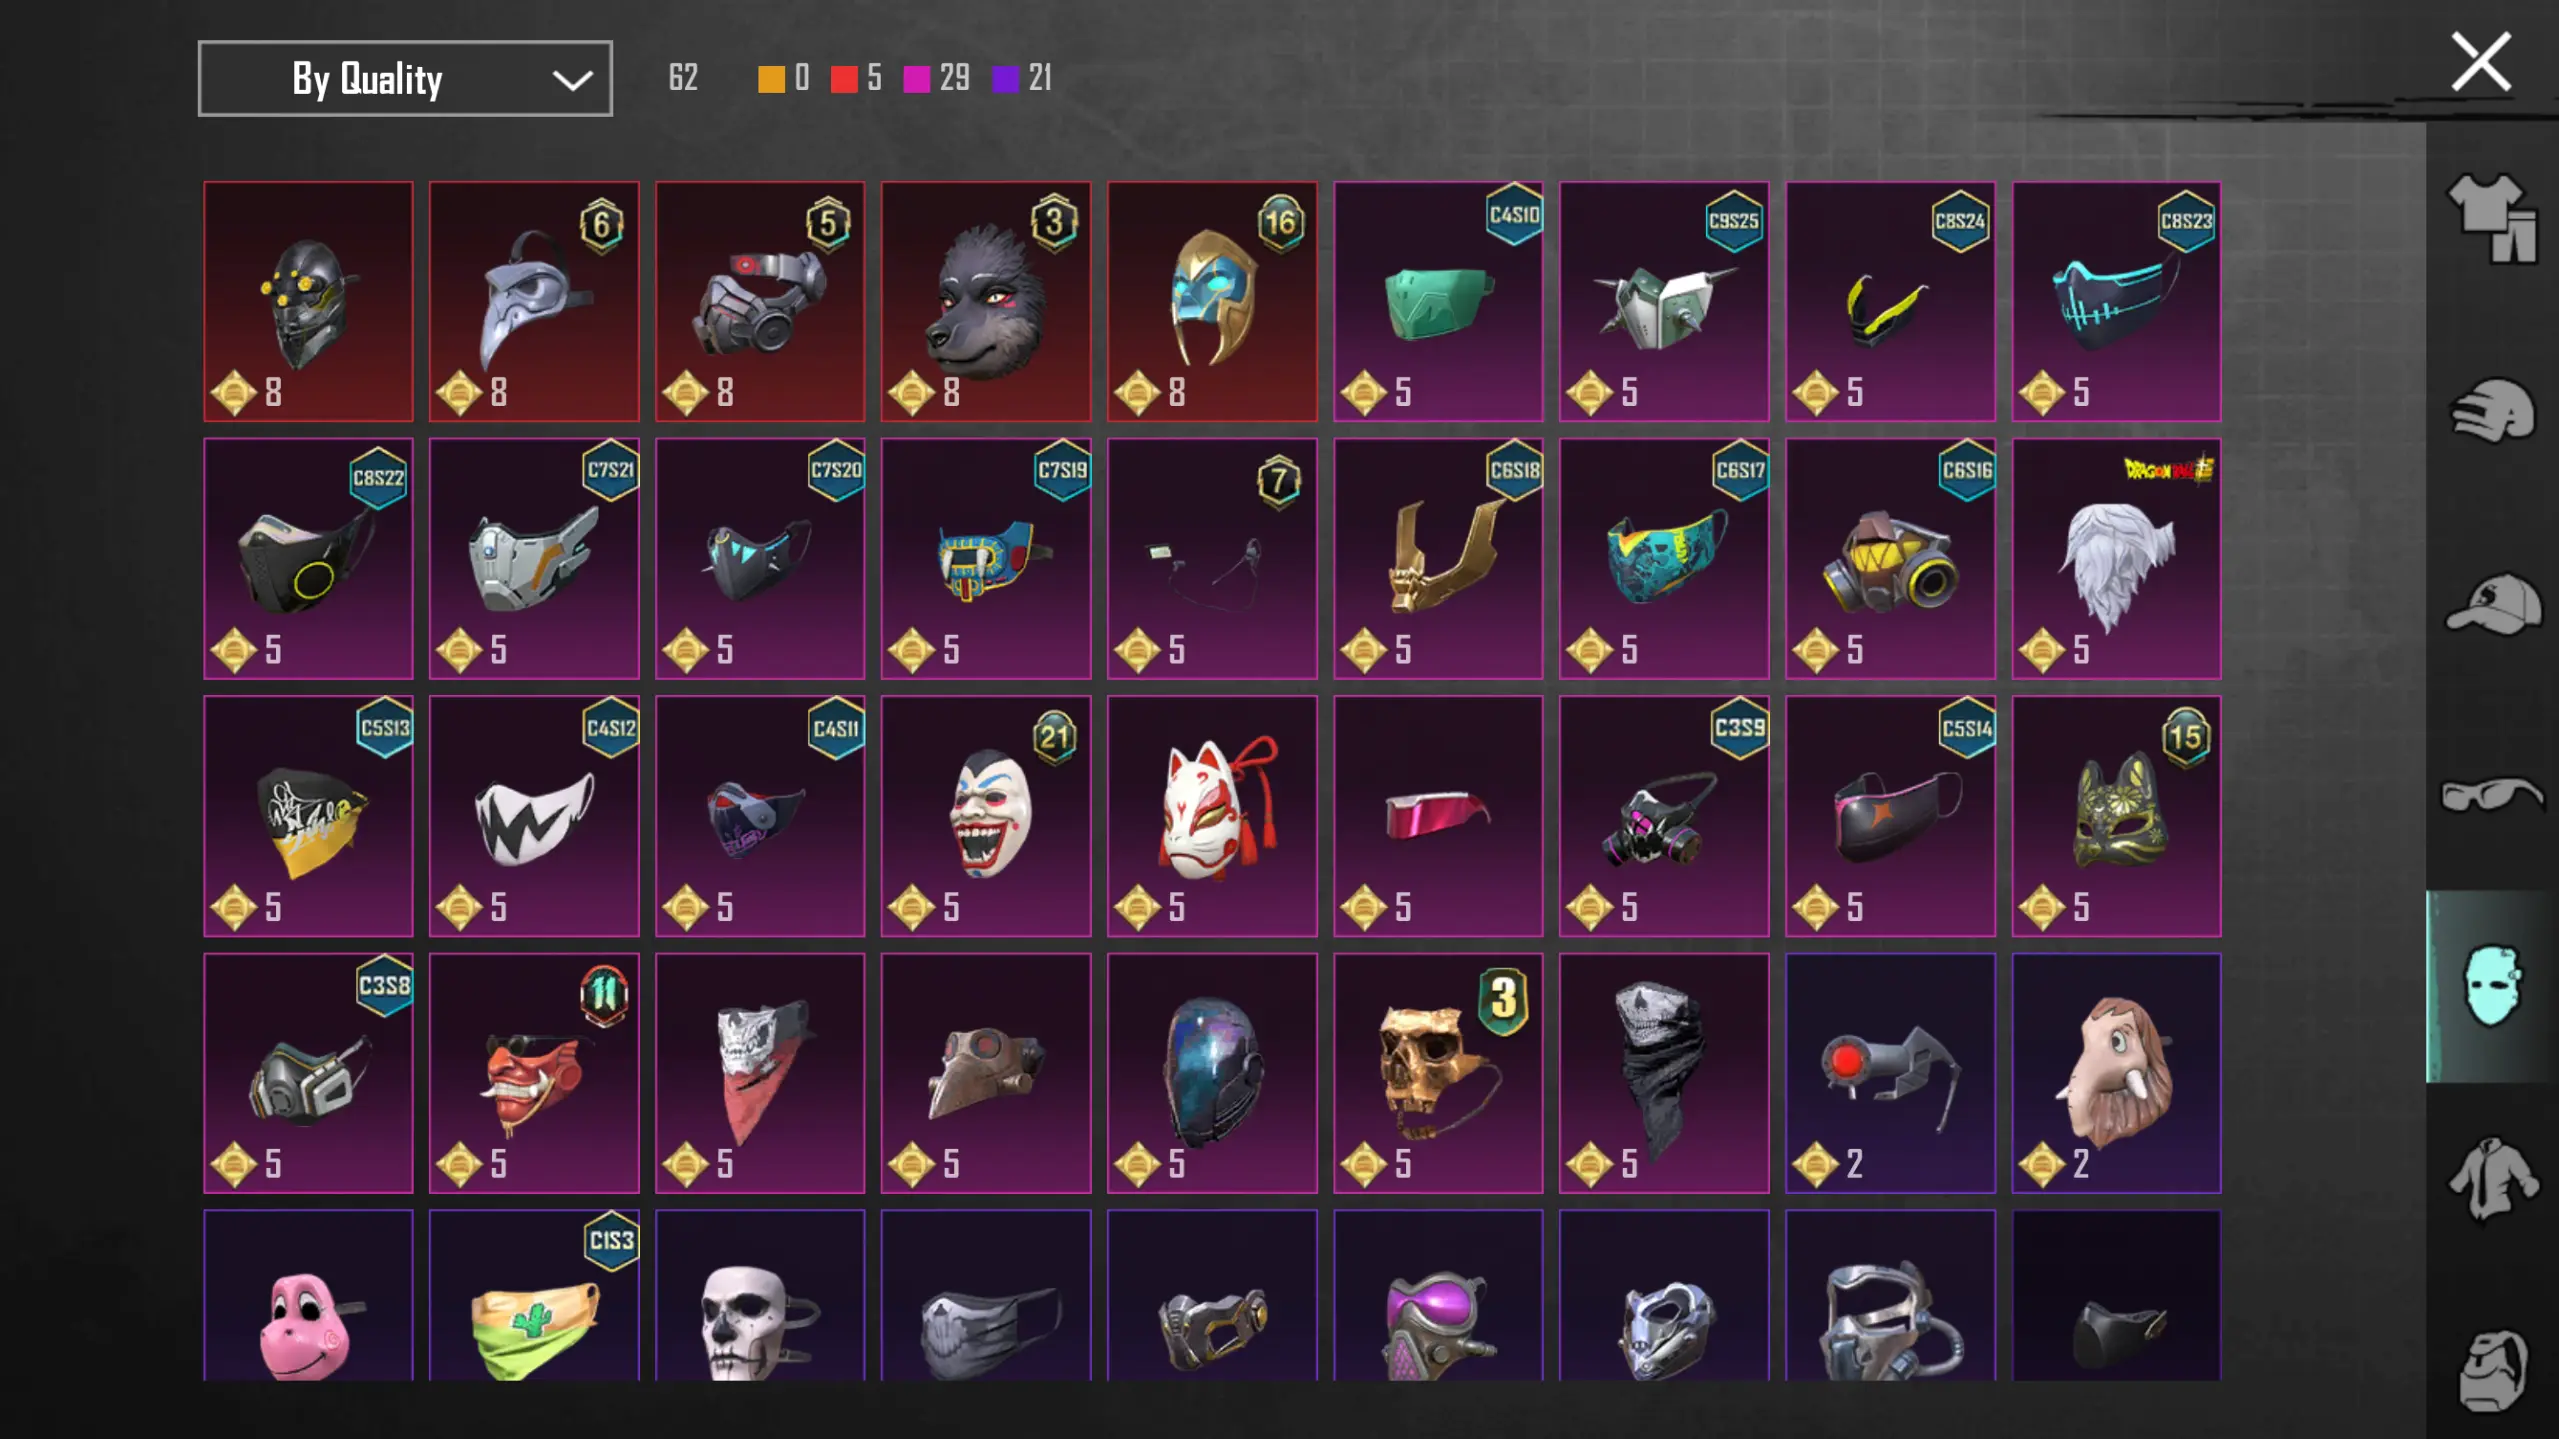Filter by the pink quality swatch
This screenshot has width=2559, height=1439.
point(916,79)
